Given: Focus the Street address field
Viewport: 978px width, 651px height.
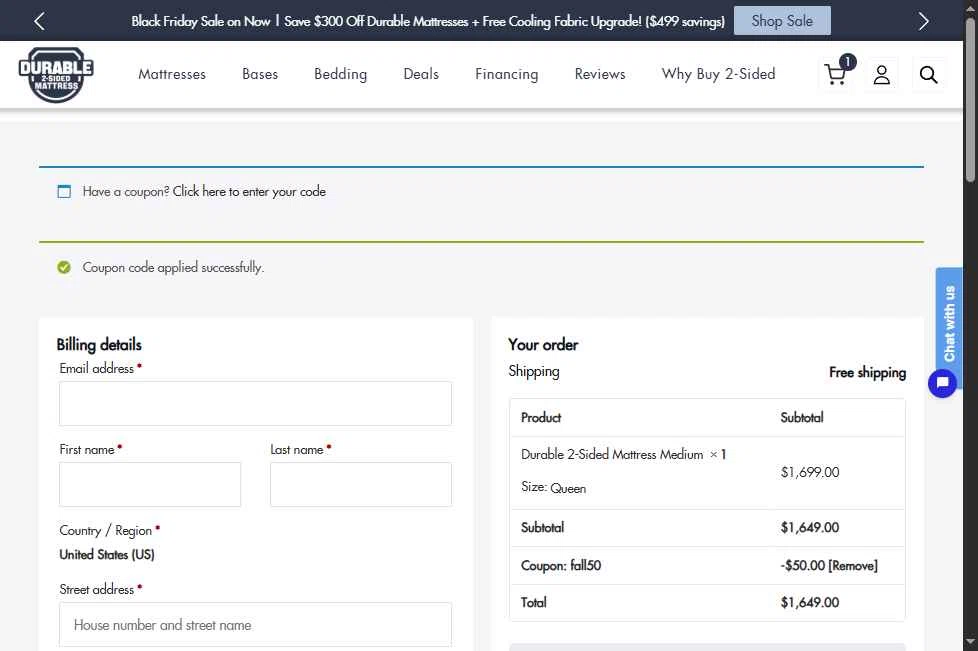Looking at the screenshot, I should pyautogui.click(x=255, y=624).
